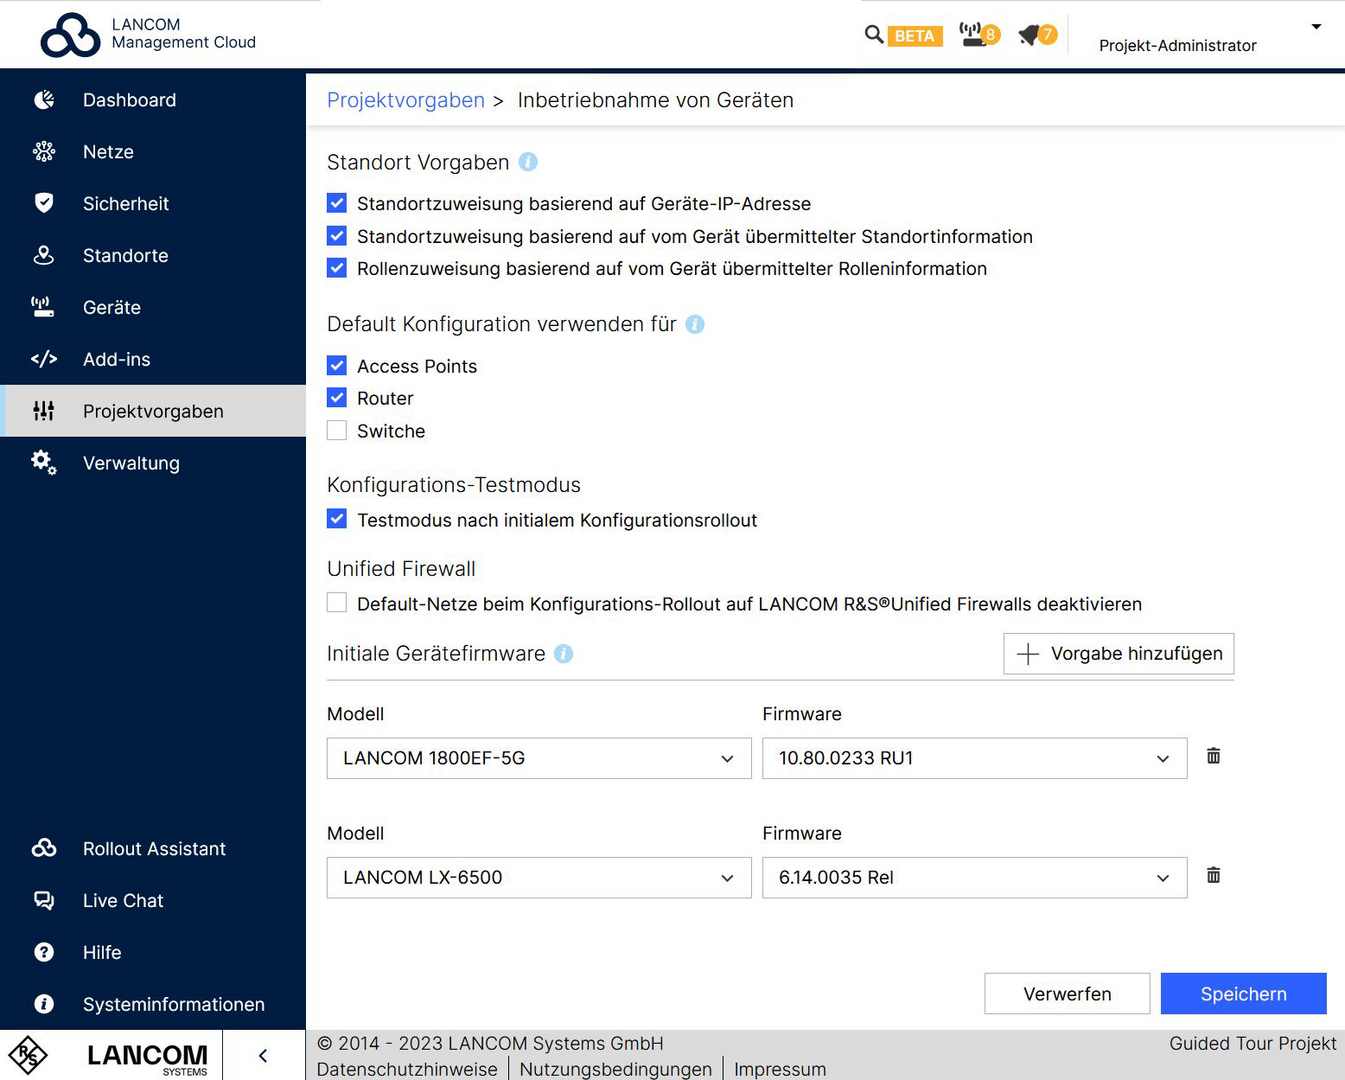This screenshot has height=1080, width=1345.
Task: Check Default-Netze beim Konfigurations-Rollout deaktivieren
Action: point(336,603)
